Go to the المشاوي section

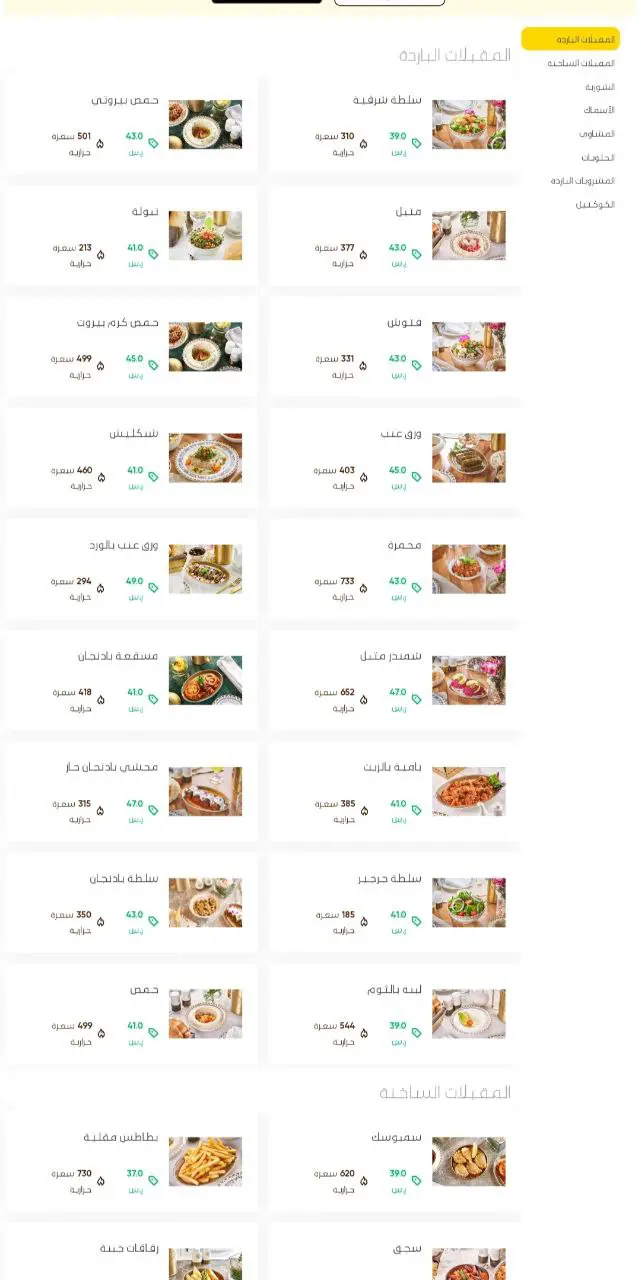click(x=596, y=133)
